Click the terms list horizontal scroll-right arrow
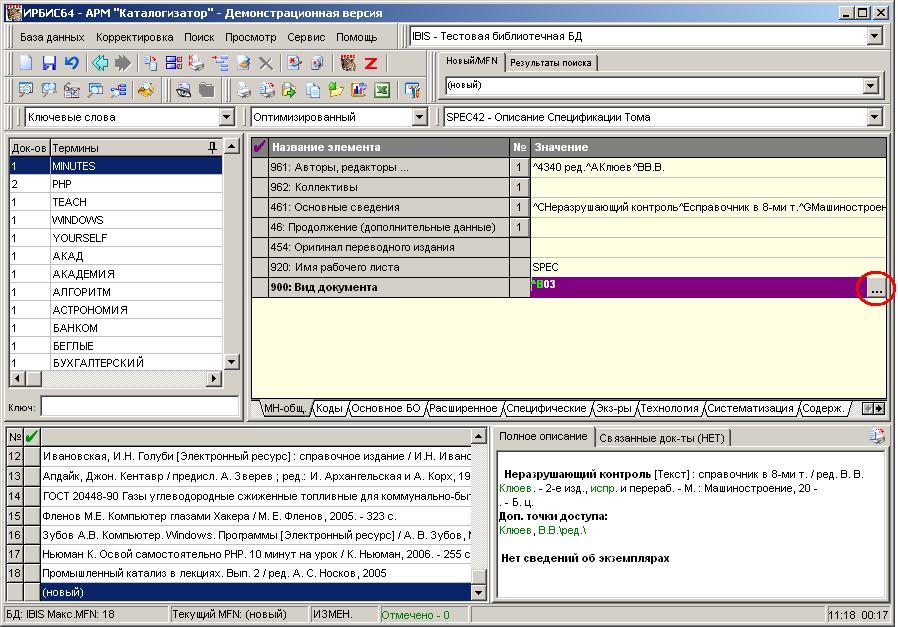Image resolution: width=898 pixels, height=627 pixels. pyautogui.click(x=214, y=378)
